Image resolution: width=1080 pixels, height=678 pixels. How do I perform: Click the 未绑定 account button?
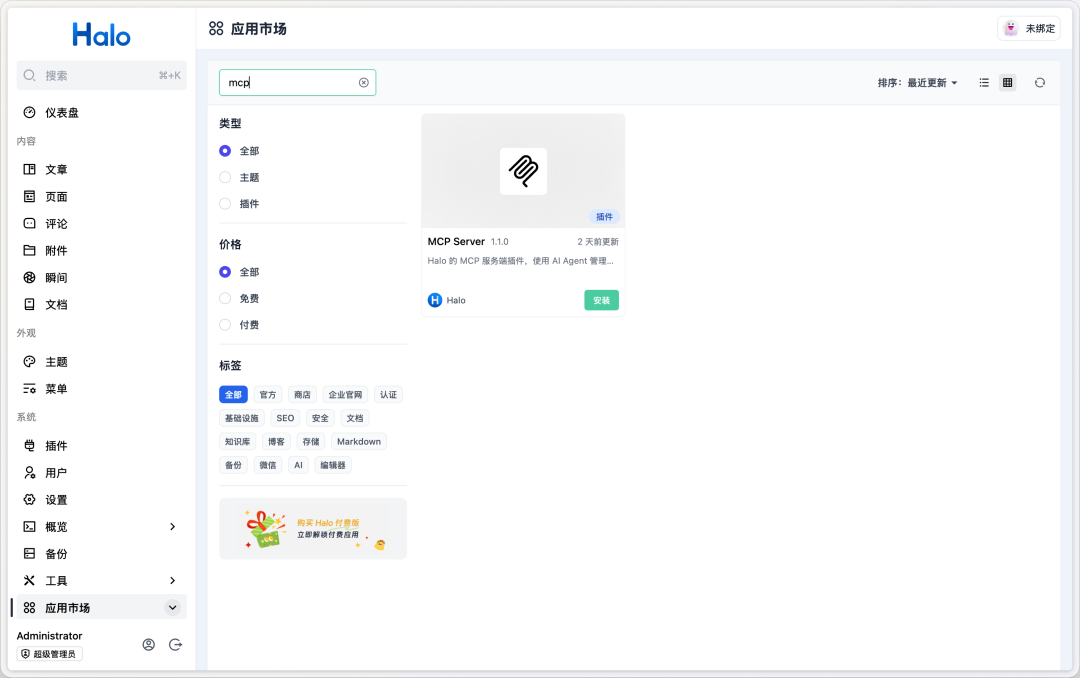pyautogui.click(x=1029, y=28)
